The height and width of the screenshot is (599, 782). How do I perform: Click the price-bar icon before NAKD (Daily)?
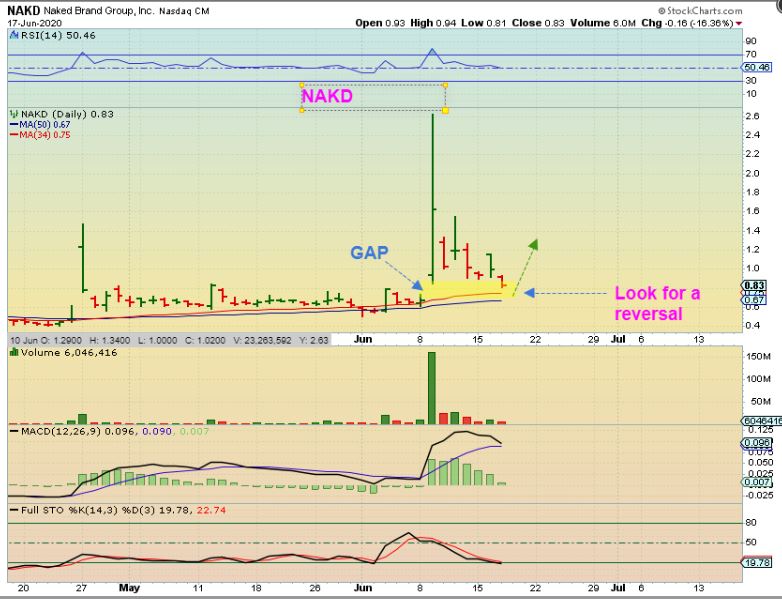[x=14, y=114]
